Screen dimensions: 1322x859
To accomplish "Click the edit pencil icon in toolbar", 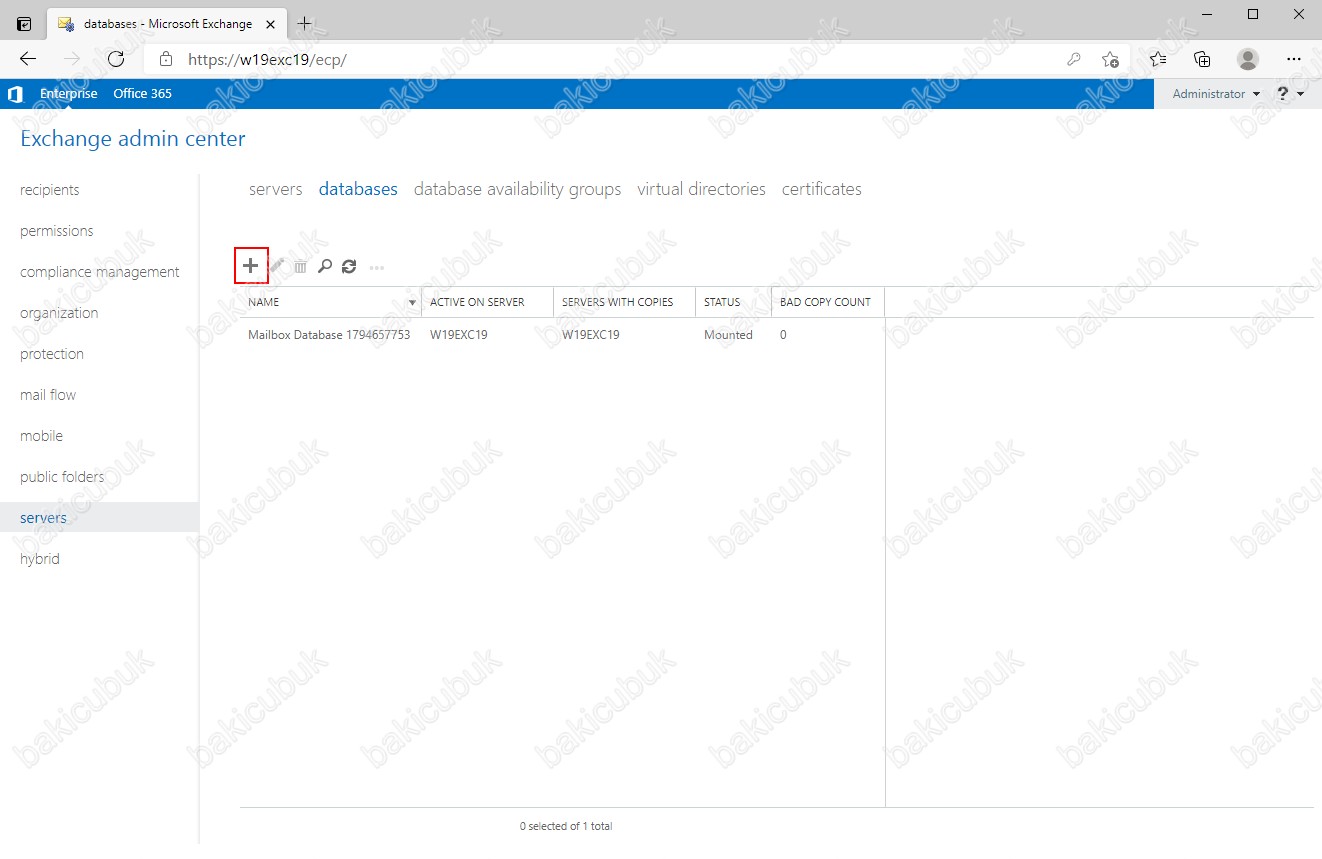I will click(277, 266).
